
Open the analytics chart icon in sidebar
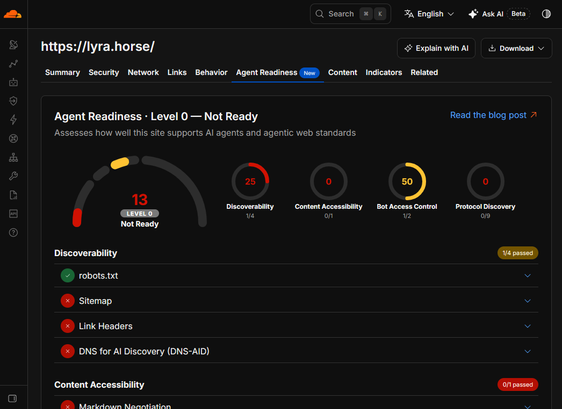13,64
